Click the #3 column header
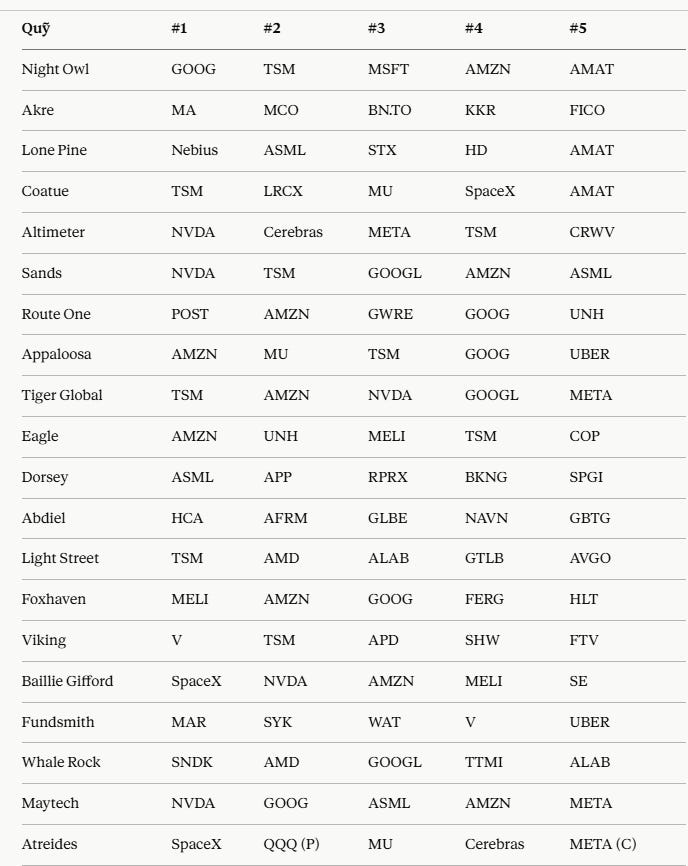The height and width of the screenshot is (866, 688). pyautogui.click(x=377, y=28)
